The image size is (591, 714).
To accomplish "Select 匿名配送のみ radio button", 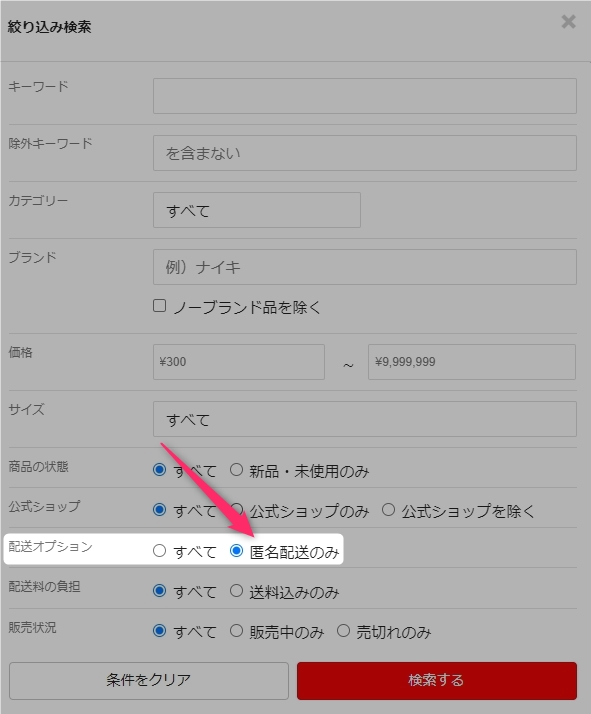I will click(236, 551).
